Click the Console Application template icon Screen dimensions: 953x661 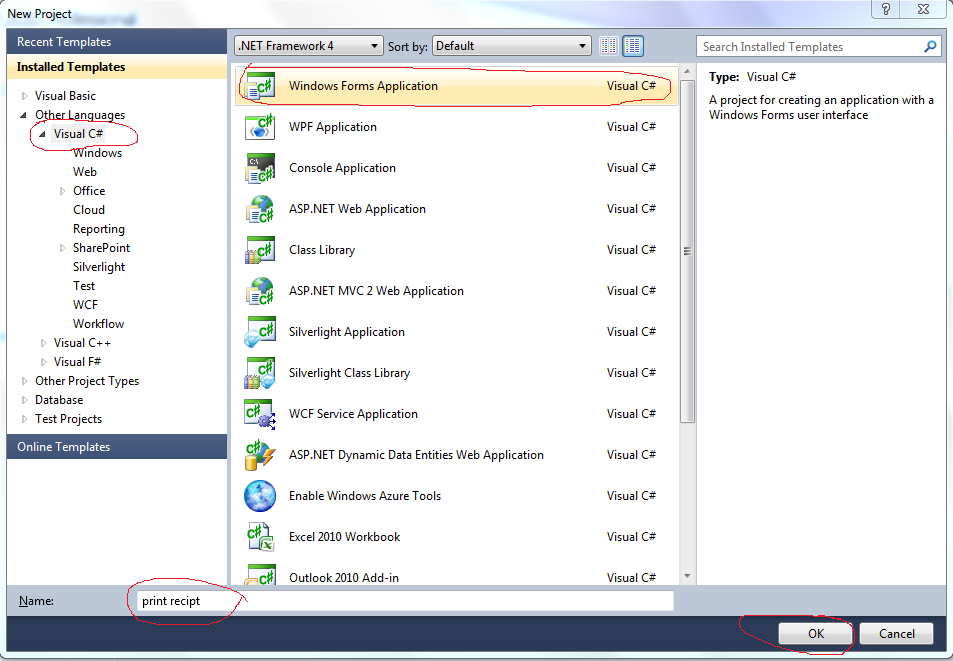click(260, 168)
